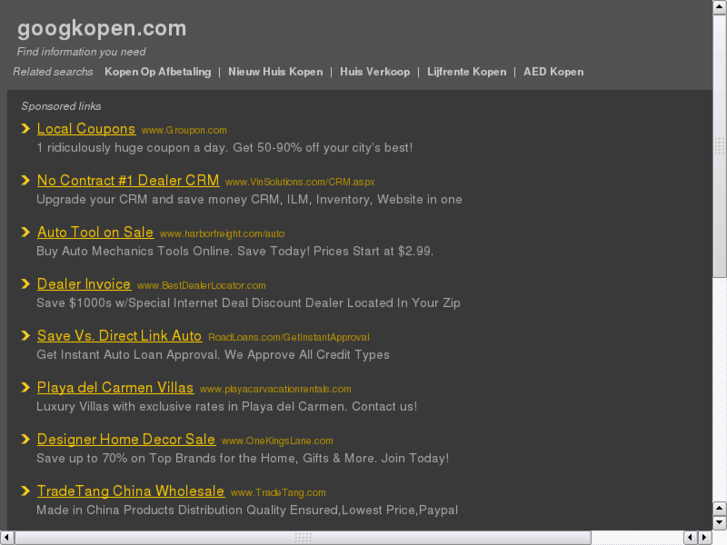Select related search AED Kopen
Viewport: 727px width, 545px height.
tap(554, 72)
